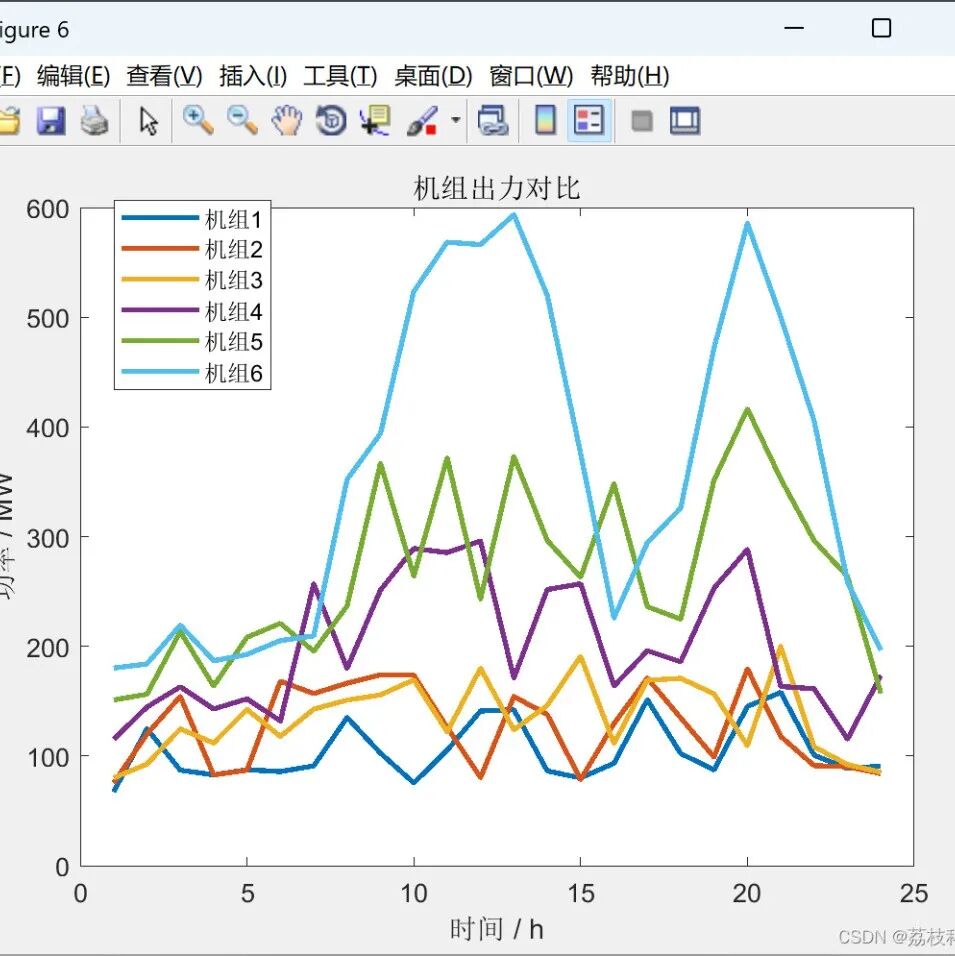Click the Hide Plot Tools icon
The width and height of the screenshot is (955, 956).
click(642, 121)
